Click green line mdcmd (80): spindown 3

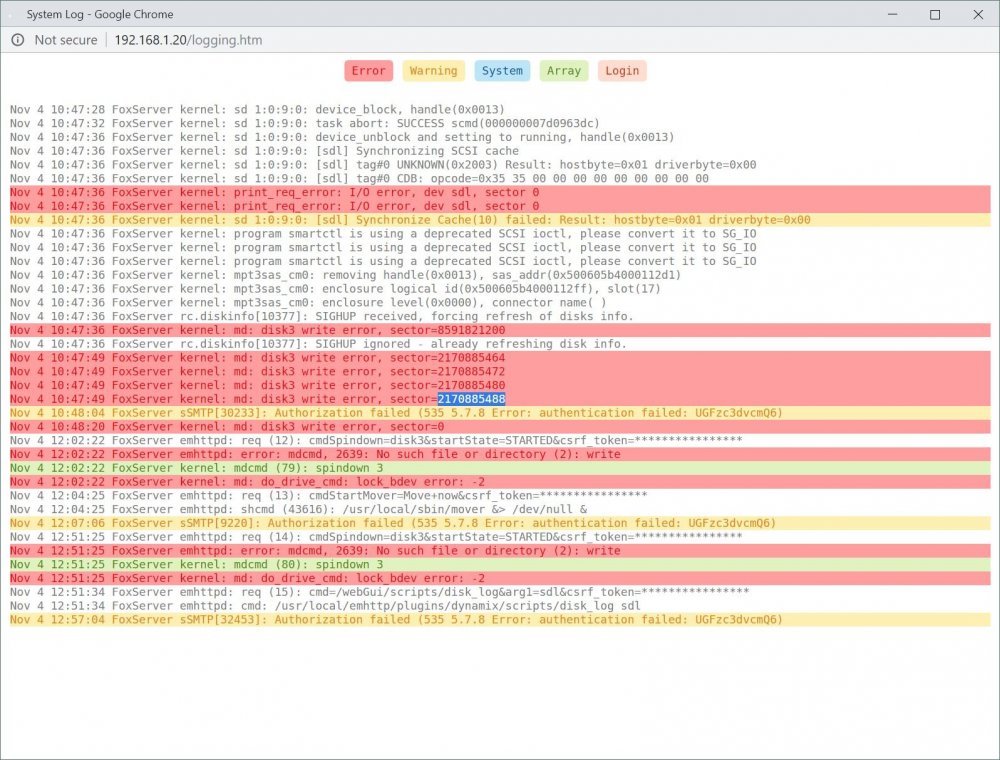pos(500,565)
